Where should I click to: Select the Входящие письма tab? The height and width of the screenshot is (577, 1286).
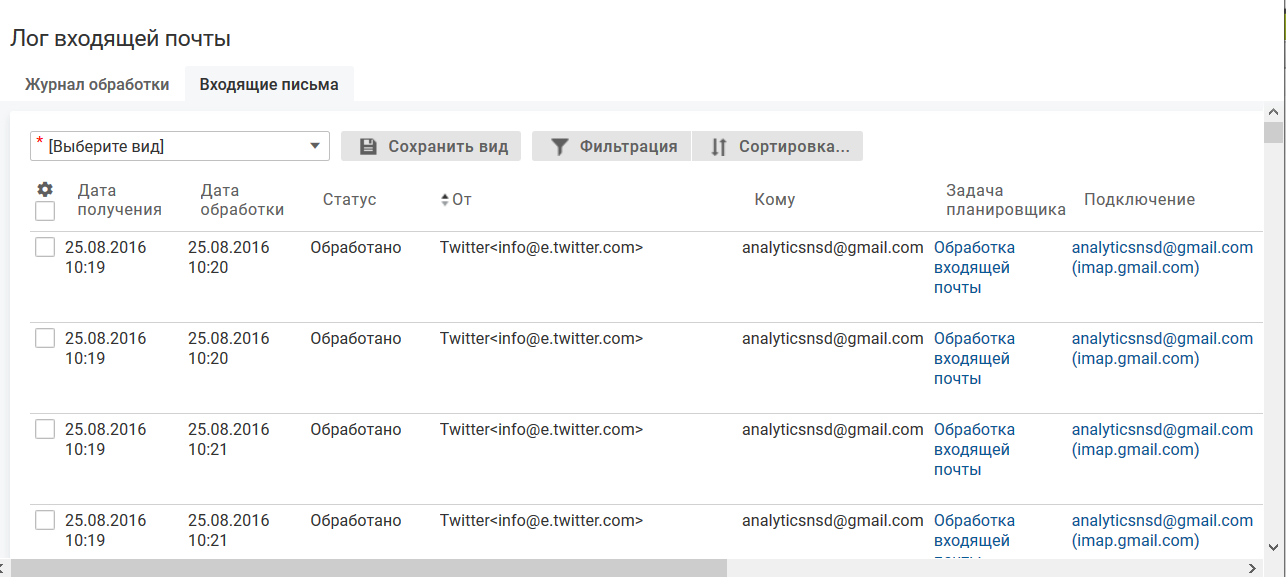pos(269,84)
